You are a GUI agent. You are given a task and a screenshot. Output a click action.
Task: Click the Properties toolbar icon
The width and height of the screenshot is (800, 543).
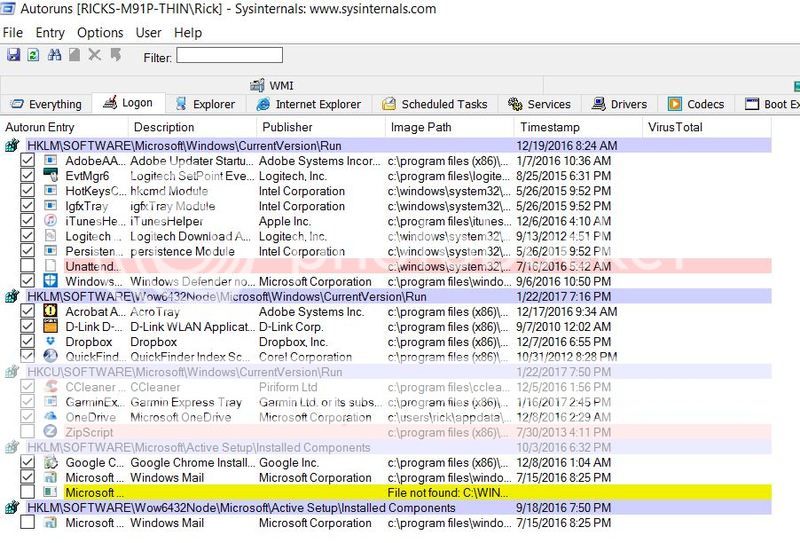click(x=74, y=55)
